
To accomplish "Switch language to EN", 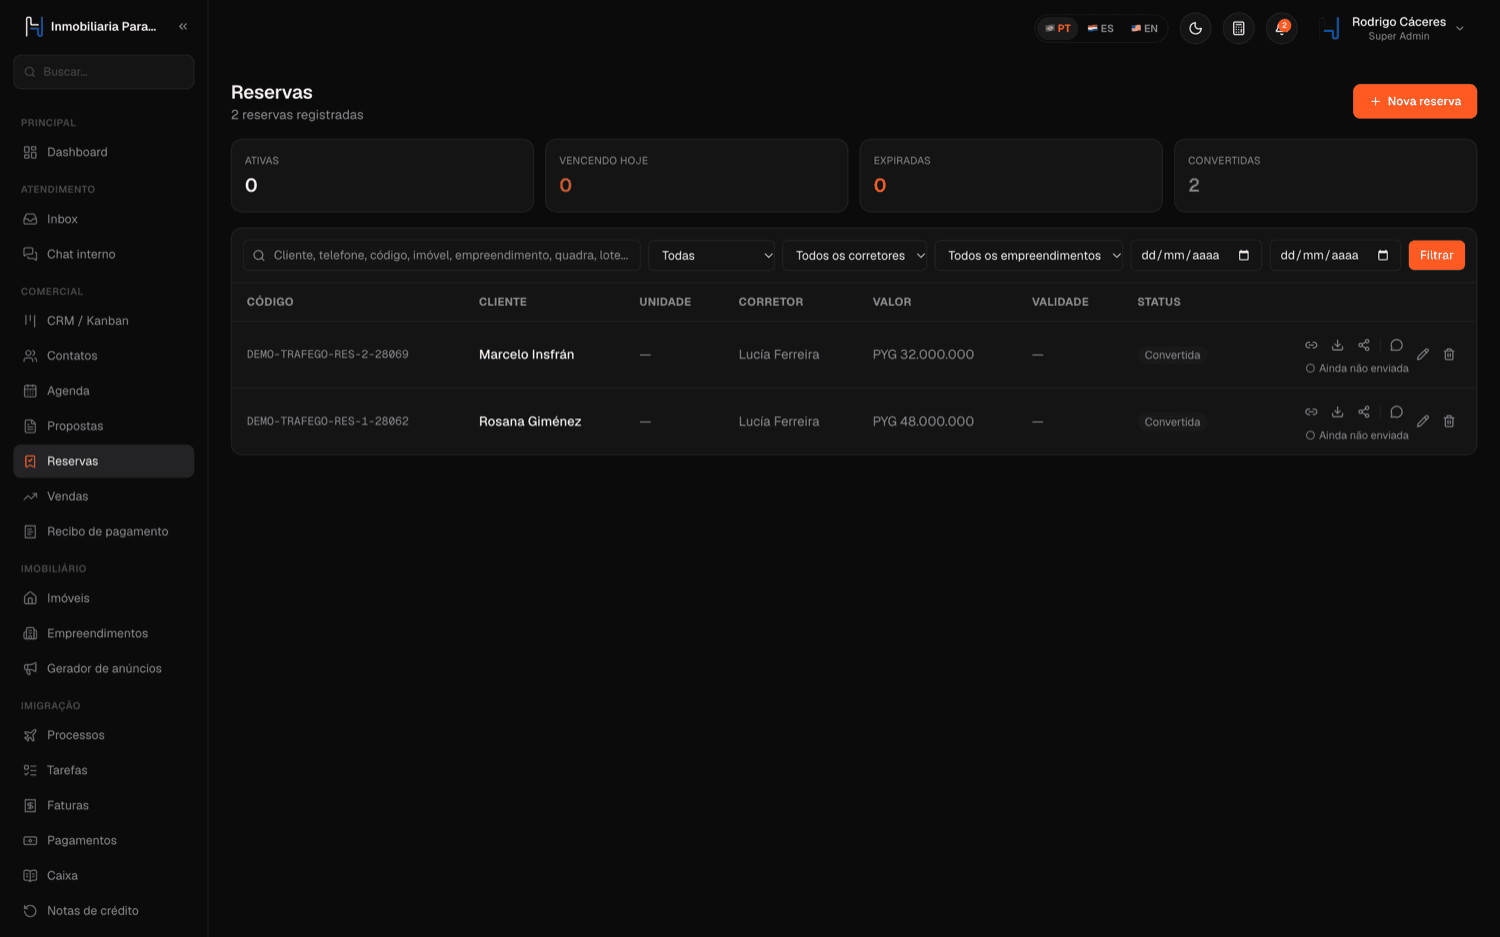I will tap(1145, 28).
